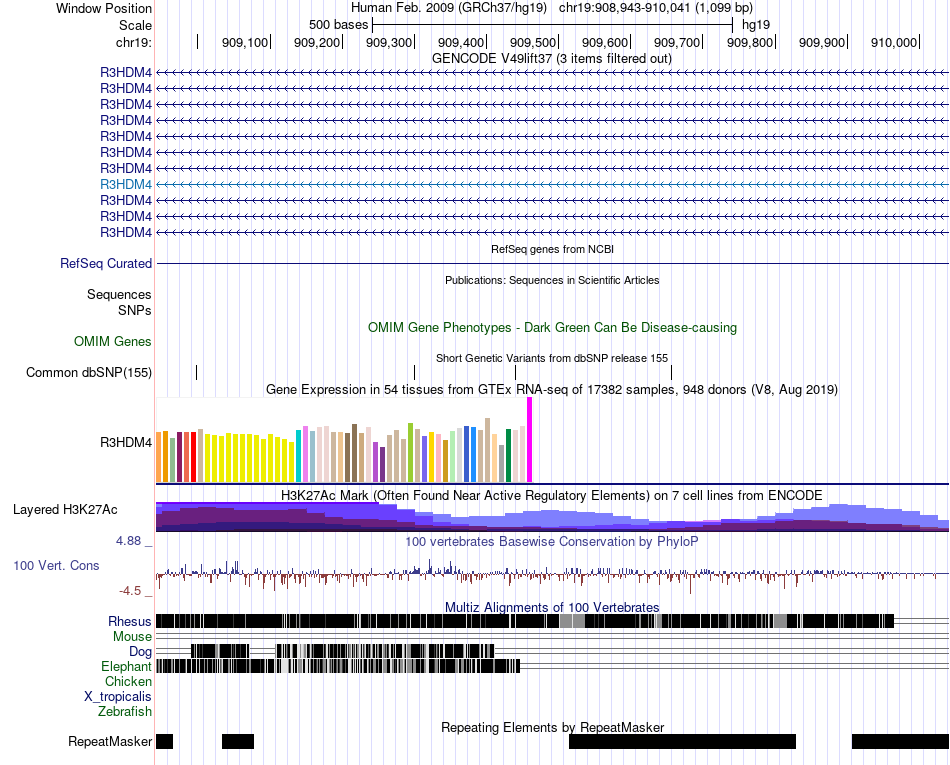Click the Human Feb. 2009 (GRCh37/hg19) assembly text
Viewport: 950px width, 765px height.
point(449,8)
